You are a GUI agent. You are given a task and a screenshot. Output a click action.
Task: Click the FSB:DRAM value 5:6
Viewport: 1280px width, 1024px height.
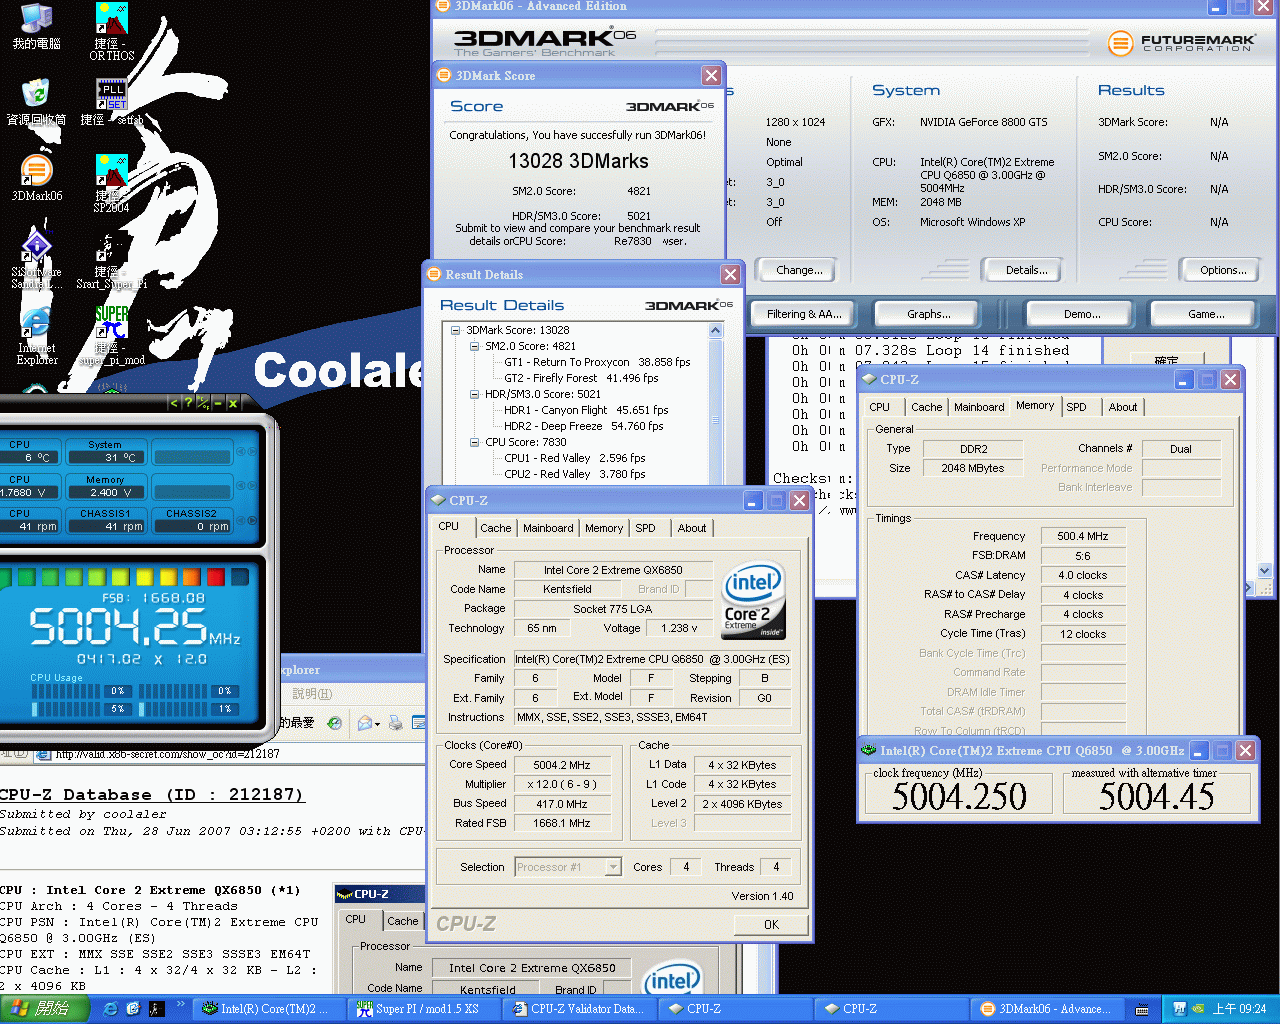click(x=1083, y=556)
